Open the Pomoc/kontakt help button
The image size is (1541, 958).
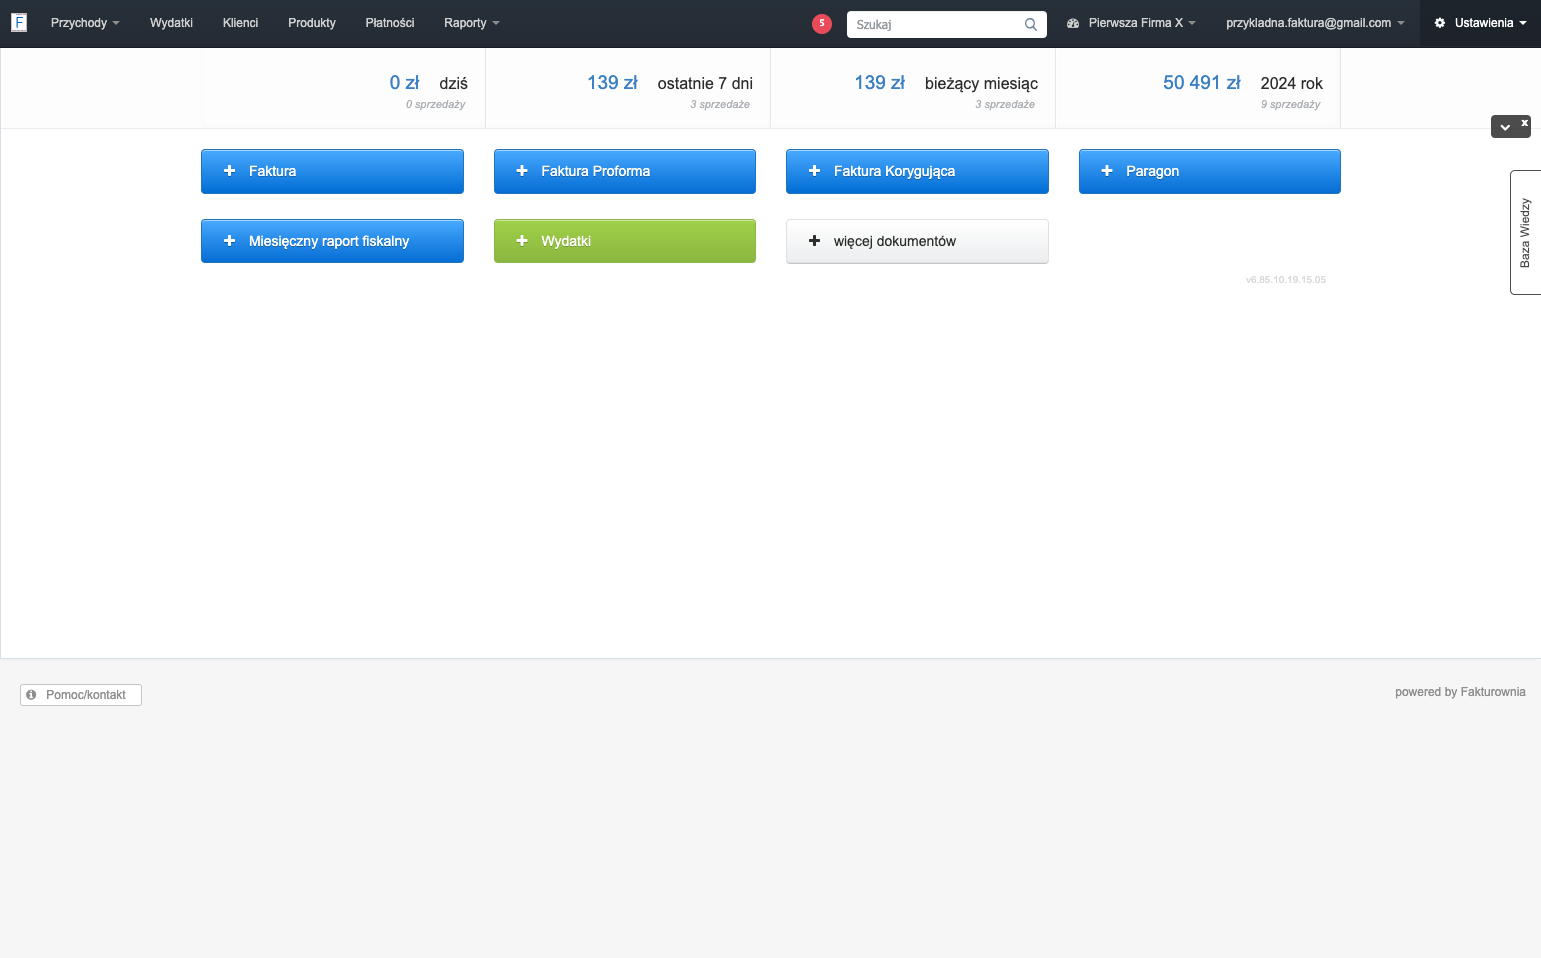point(81,695)
